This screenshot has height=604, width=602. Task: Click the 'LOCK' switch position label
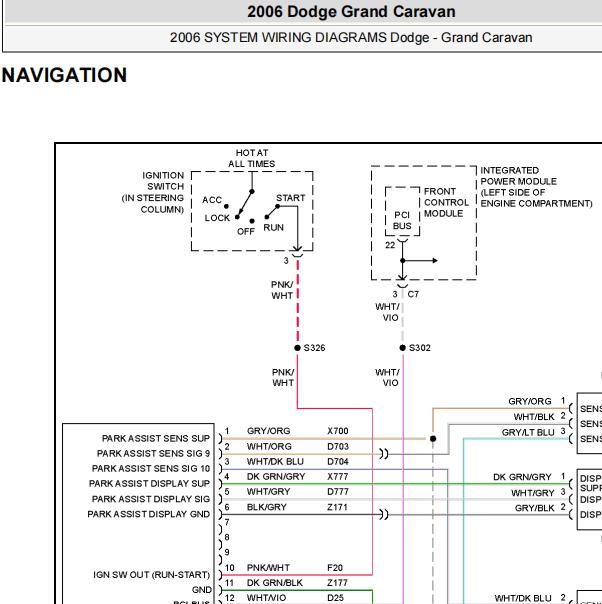click(x=217, y=218)
